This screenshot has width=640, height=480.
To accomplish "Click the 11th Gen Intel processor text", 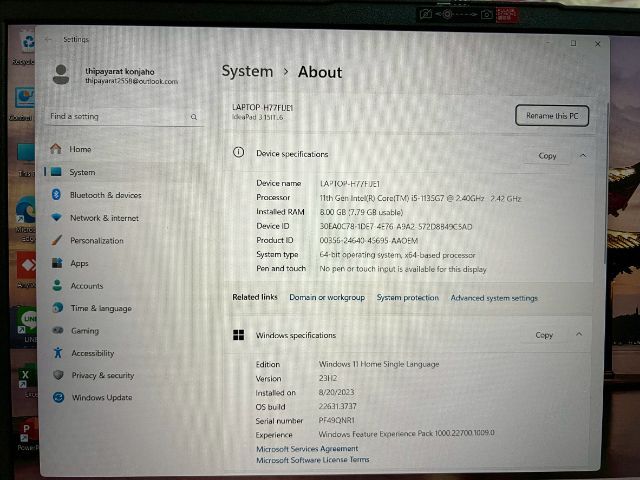I will pyautogui.click(x=420, y=198).
